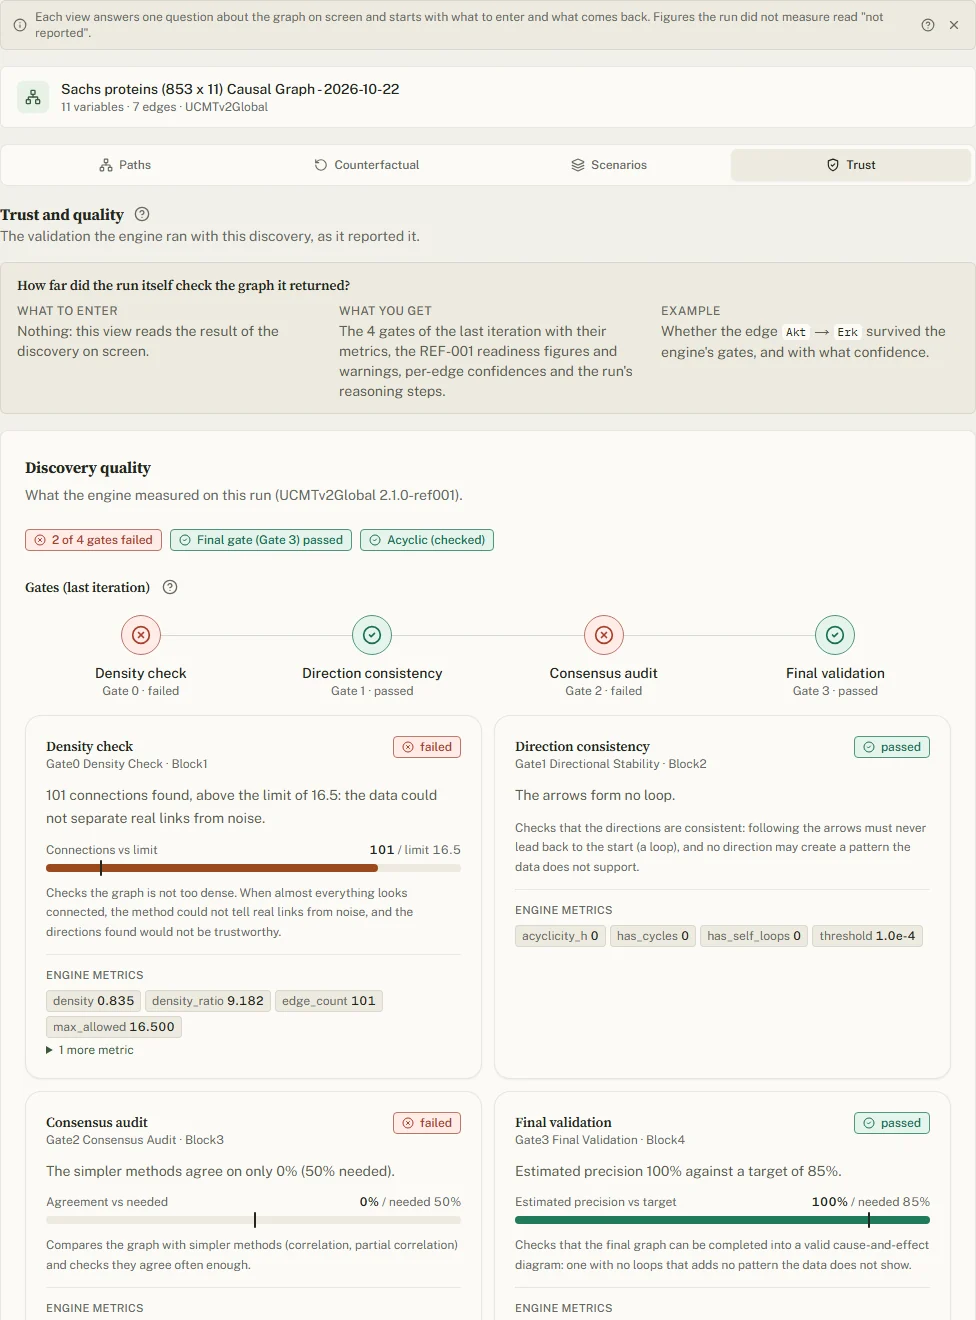976x1320 pixels.
Task: Click the Agreement vs needed progress bar
Action: coord(253,1220)
